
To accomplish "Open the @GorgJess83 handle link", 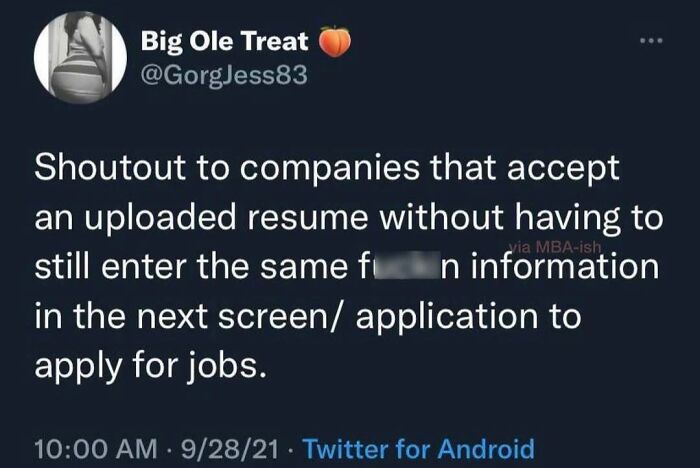I will (x=224, y=75).
